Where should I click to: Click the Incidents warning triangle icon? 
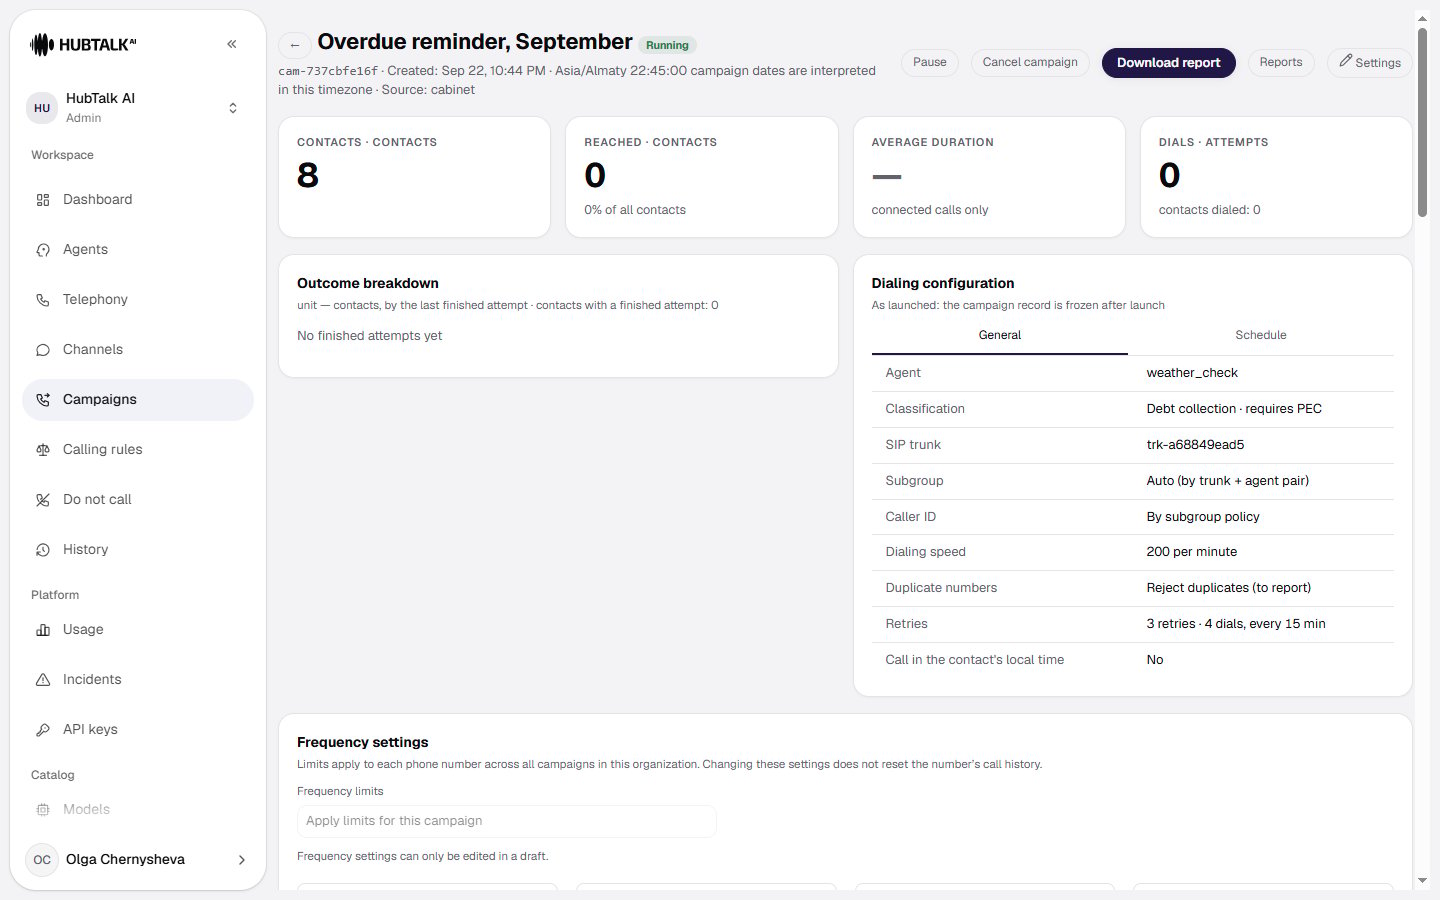point(43,680)
